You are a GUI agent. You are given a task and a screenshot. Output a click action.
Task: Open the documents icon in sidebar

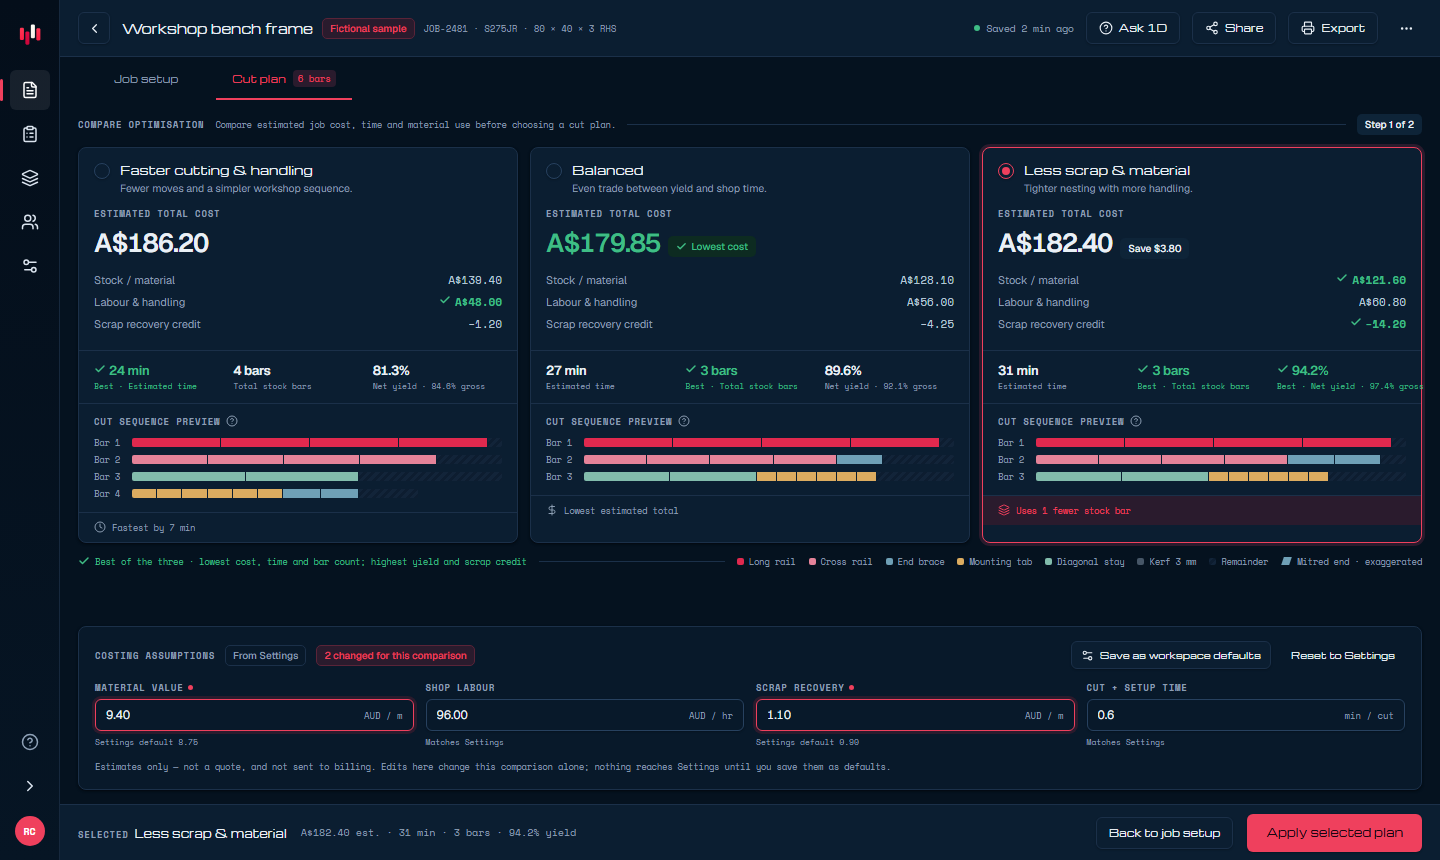30,90
